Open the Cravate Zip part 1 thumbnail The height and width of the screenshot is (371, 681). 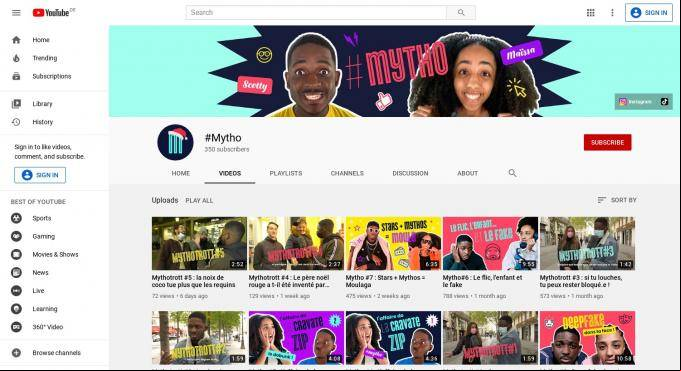(x=393, y=338)
